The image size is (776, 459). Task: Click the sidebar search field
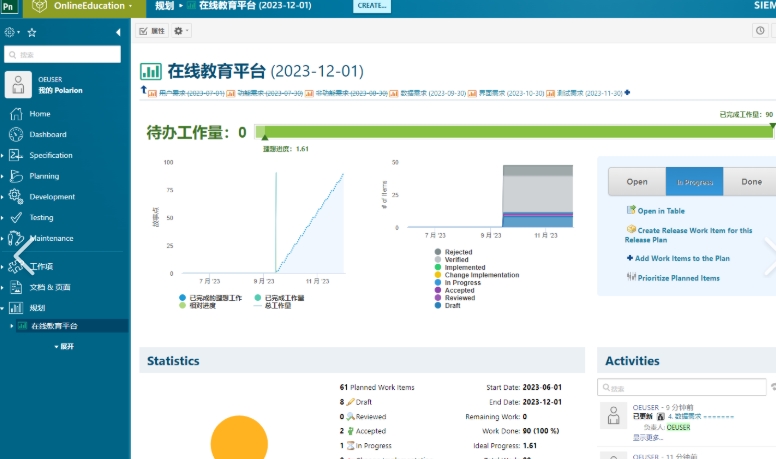click(62, 54)
